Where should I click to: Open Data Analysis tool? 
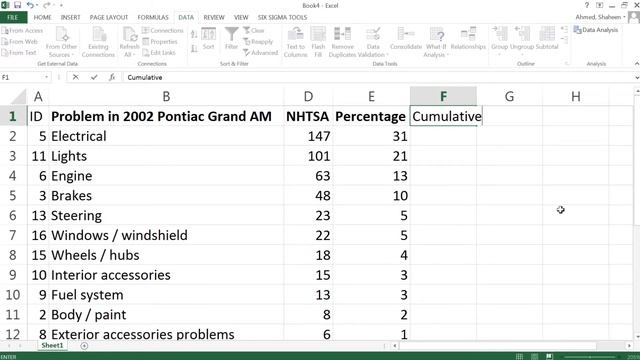click(596, 30)
